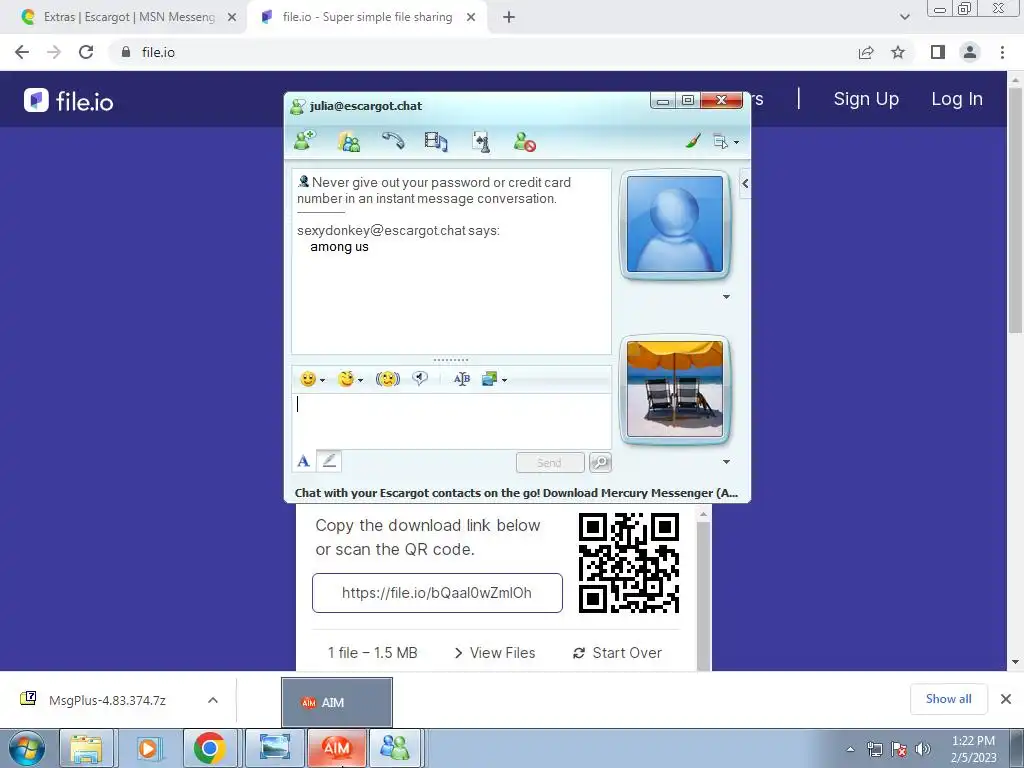Switch to handwriting input mode
This screenshot has width=1024, height=768.
(x=329, y=461)
